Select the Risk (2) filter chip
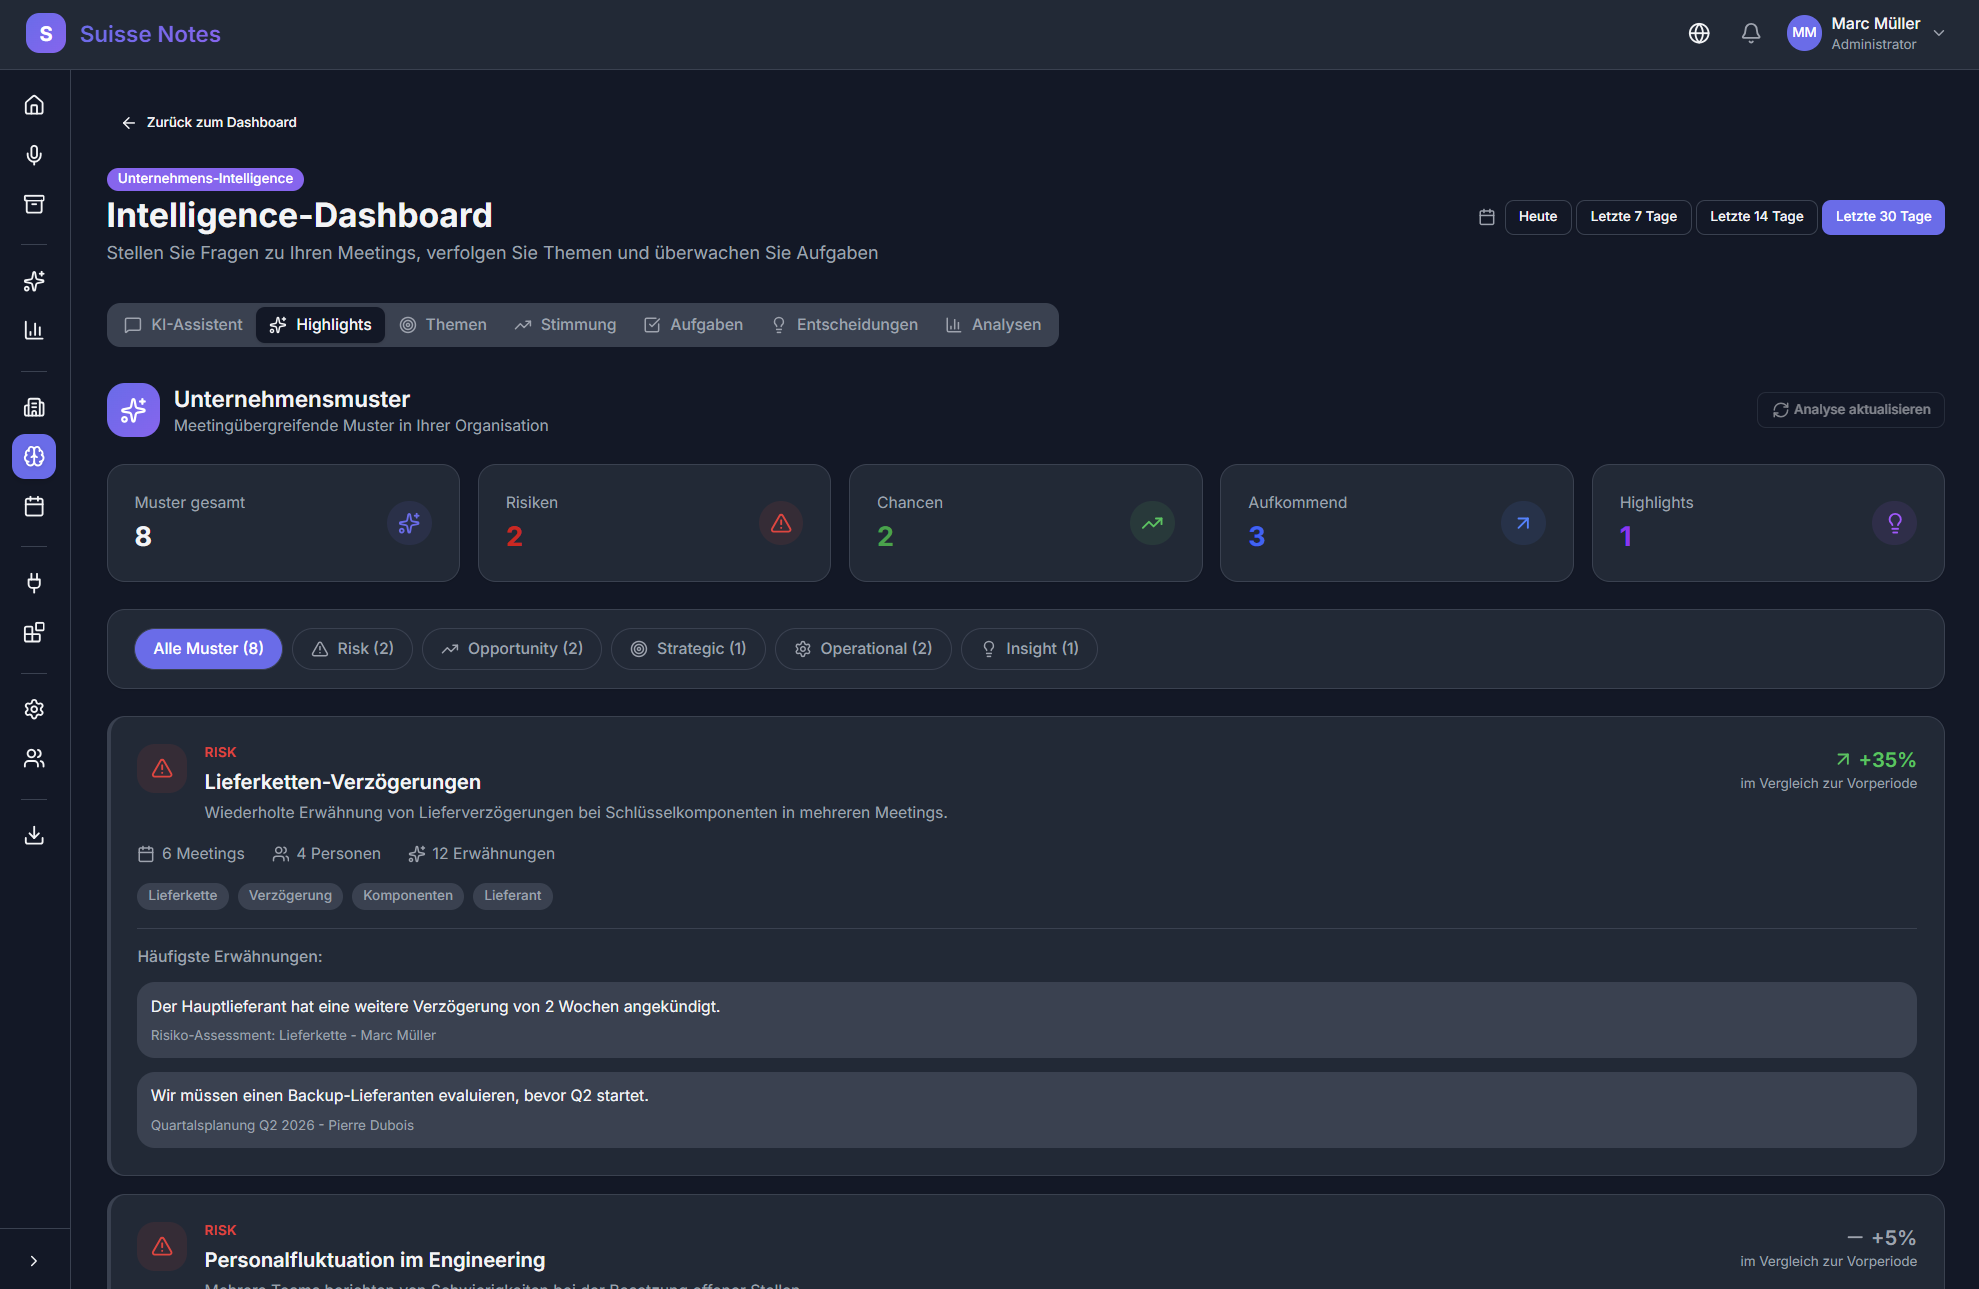The image size is (1979, 1289). click(x=352, y=649)
